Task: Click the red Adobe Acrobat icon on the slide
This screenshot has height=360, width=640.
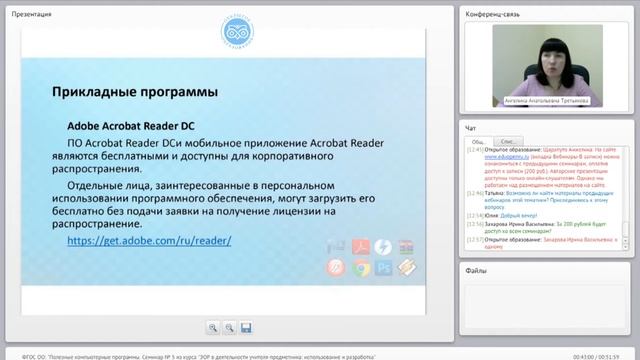Action: pyautogui.click(x=361, y=247)
